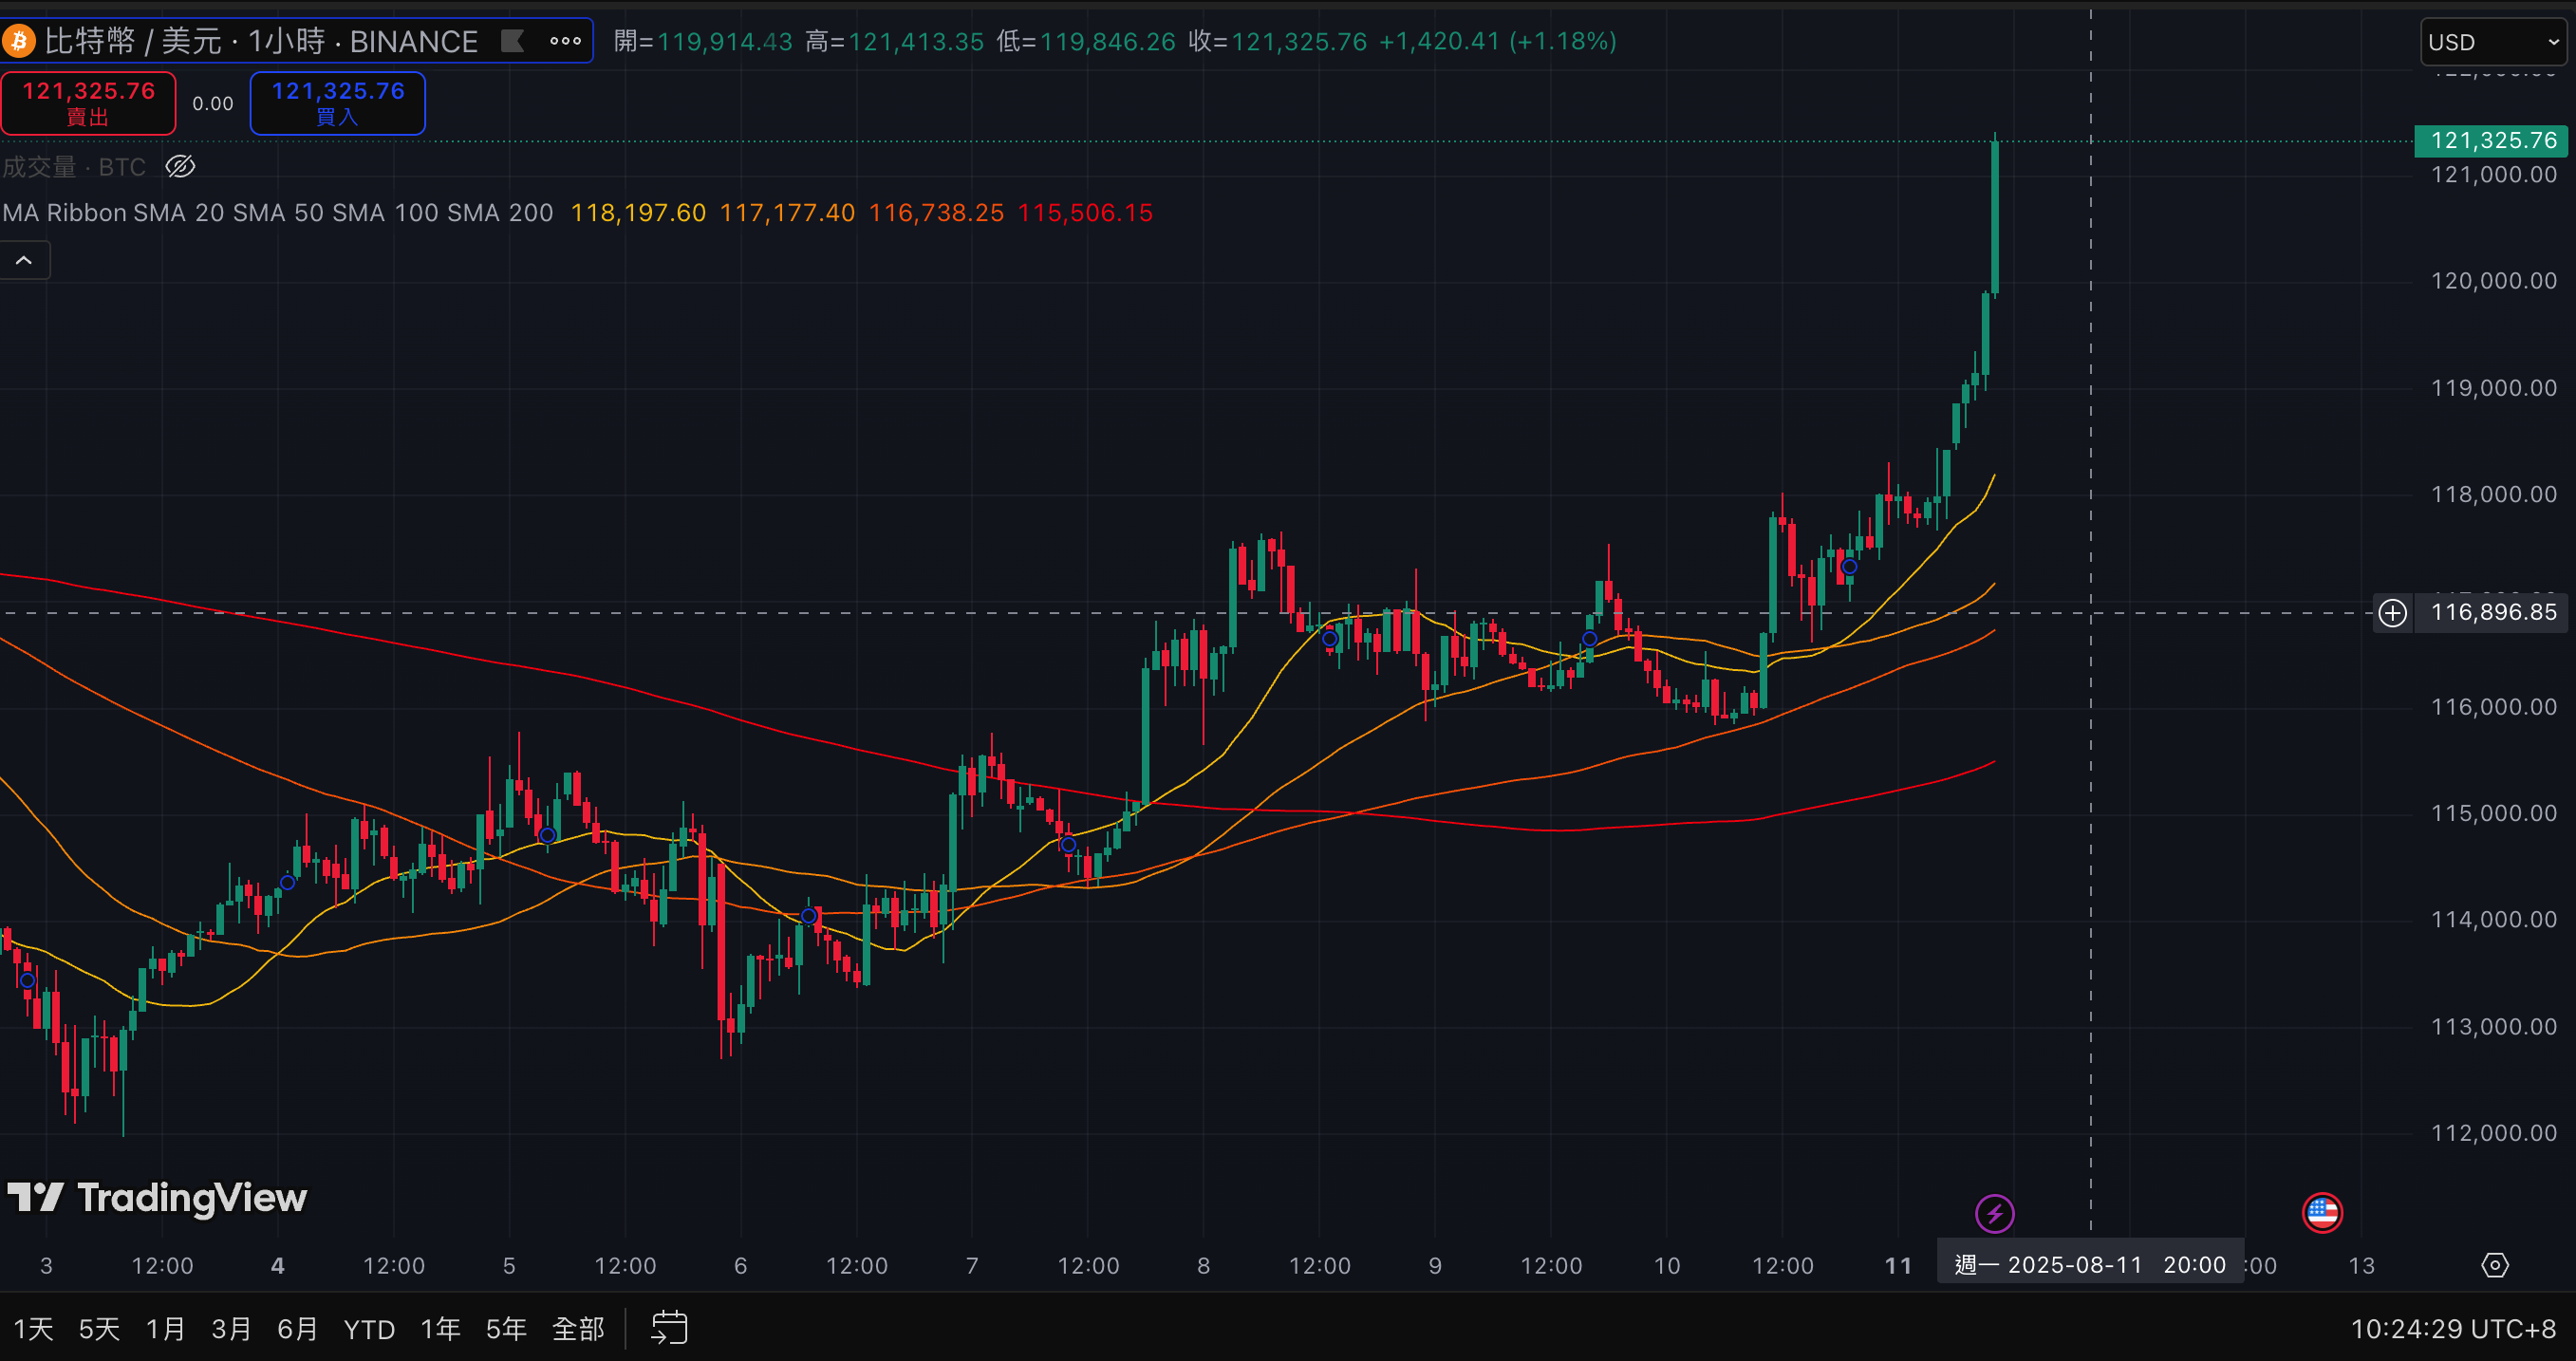The height and width of the screenshot is (1361, 2576).
Task: Select the YTD time range
Action: (x=369, y=1328)
